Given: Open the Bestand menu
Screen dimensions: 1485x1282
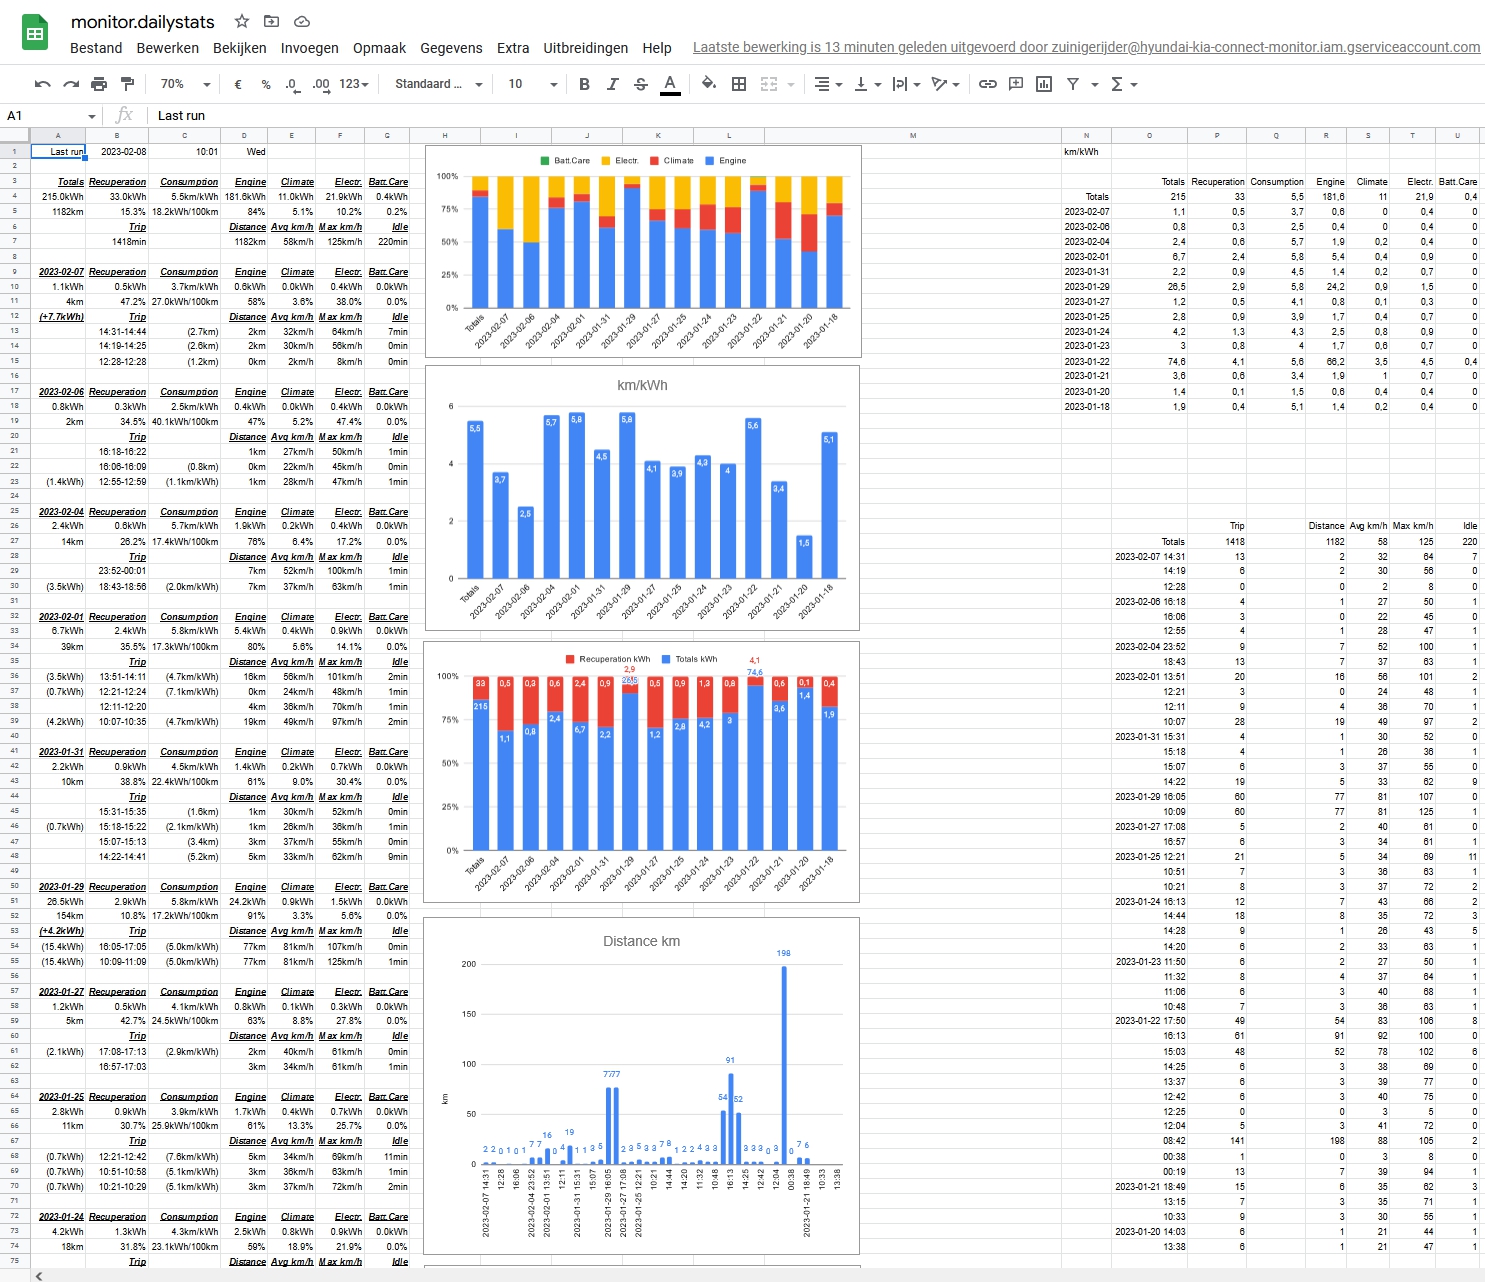Looking at the screenshot, I should (x=96, y=48).
